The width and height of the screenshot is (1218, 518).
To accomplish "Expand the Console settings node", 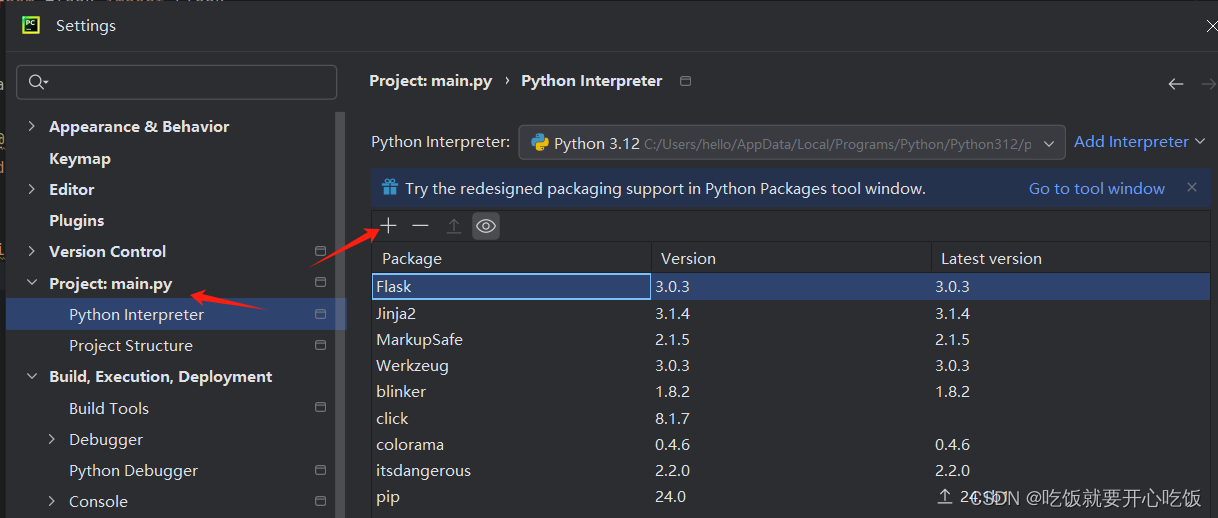I will tap(52, 501).
